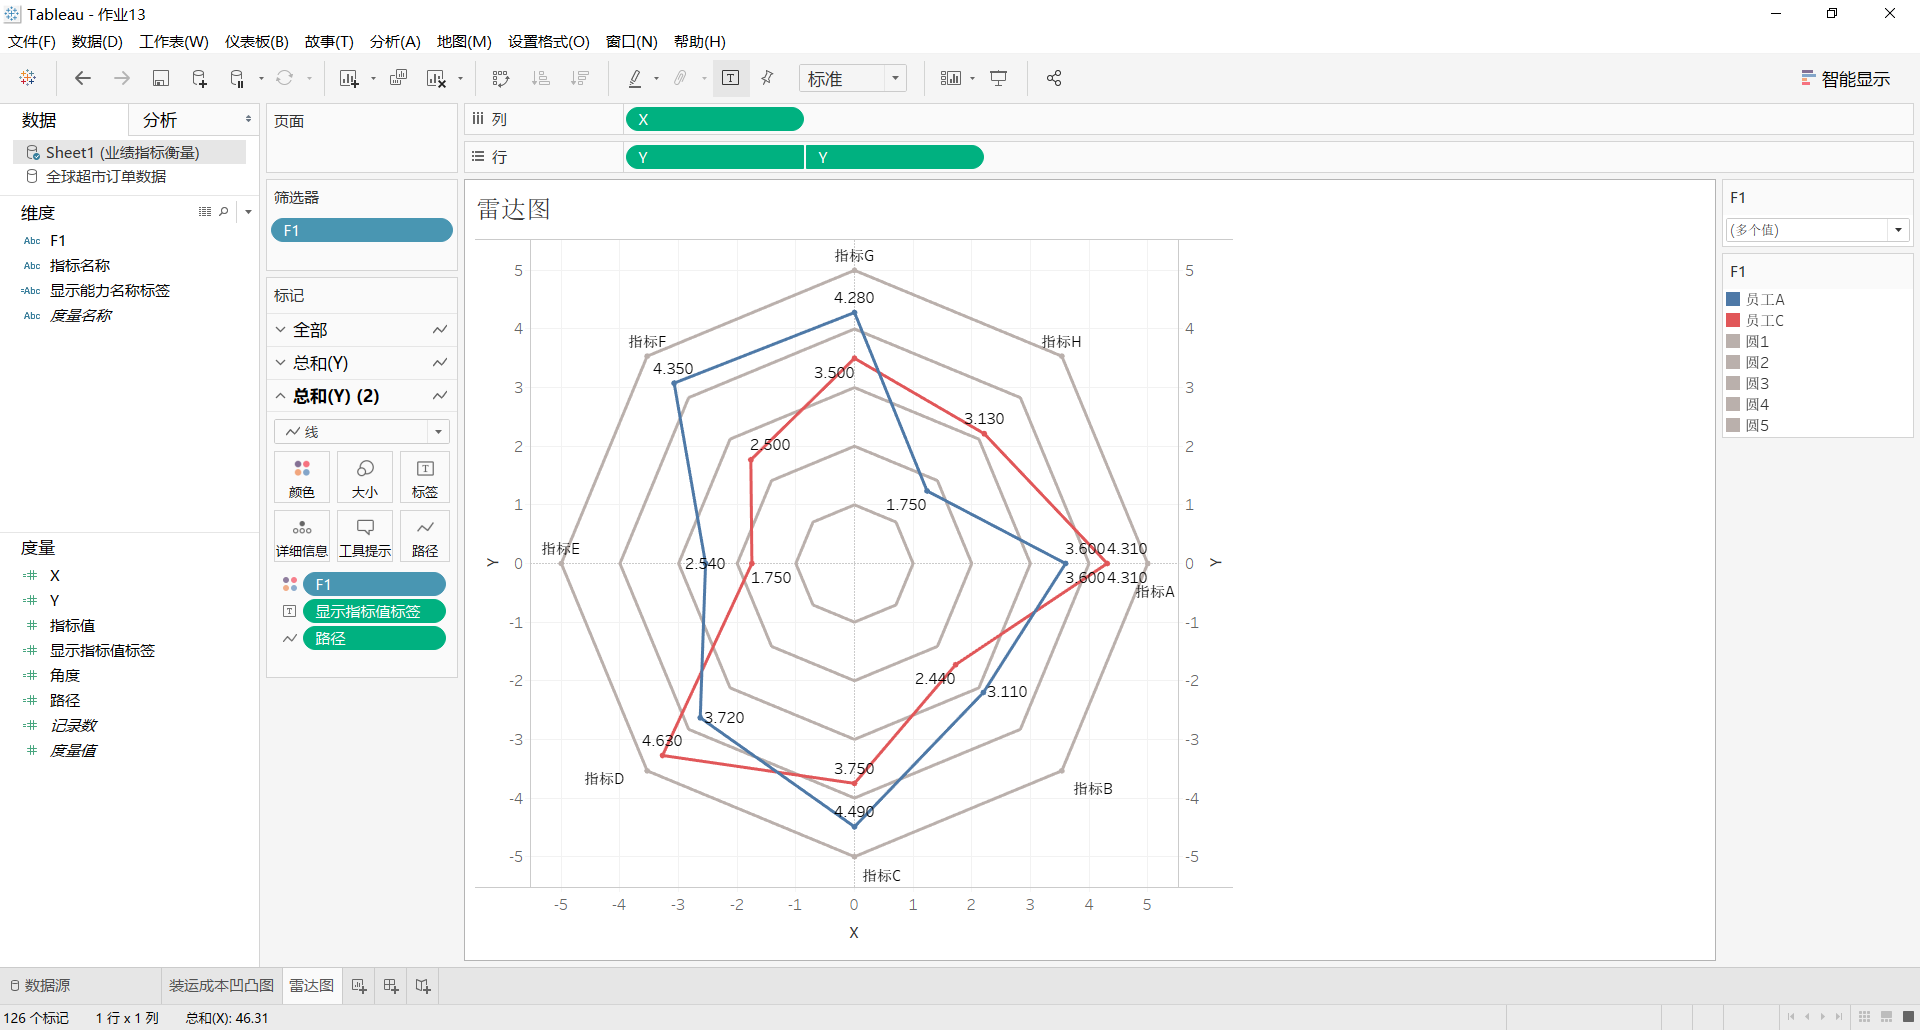Viewport: 1920px width, 1030px height.
Task: Open the 数据(D) menu
Action: (97, 41)
